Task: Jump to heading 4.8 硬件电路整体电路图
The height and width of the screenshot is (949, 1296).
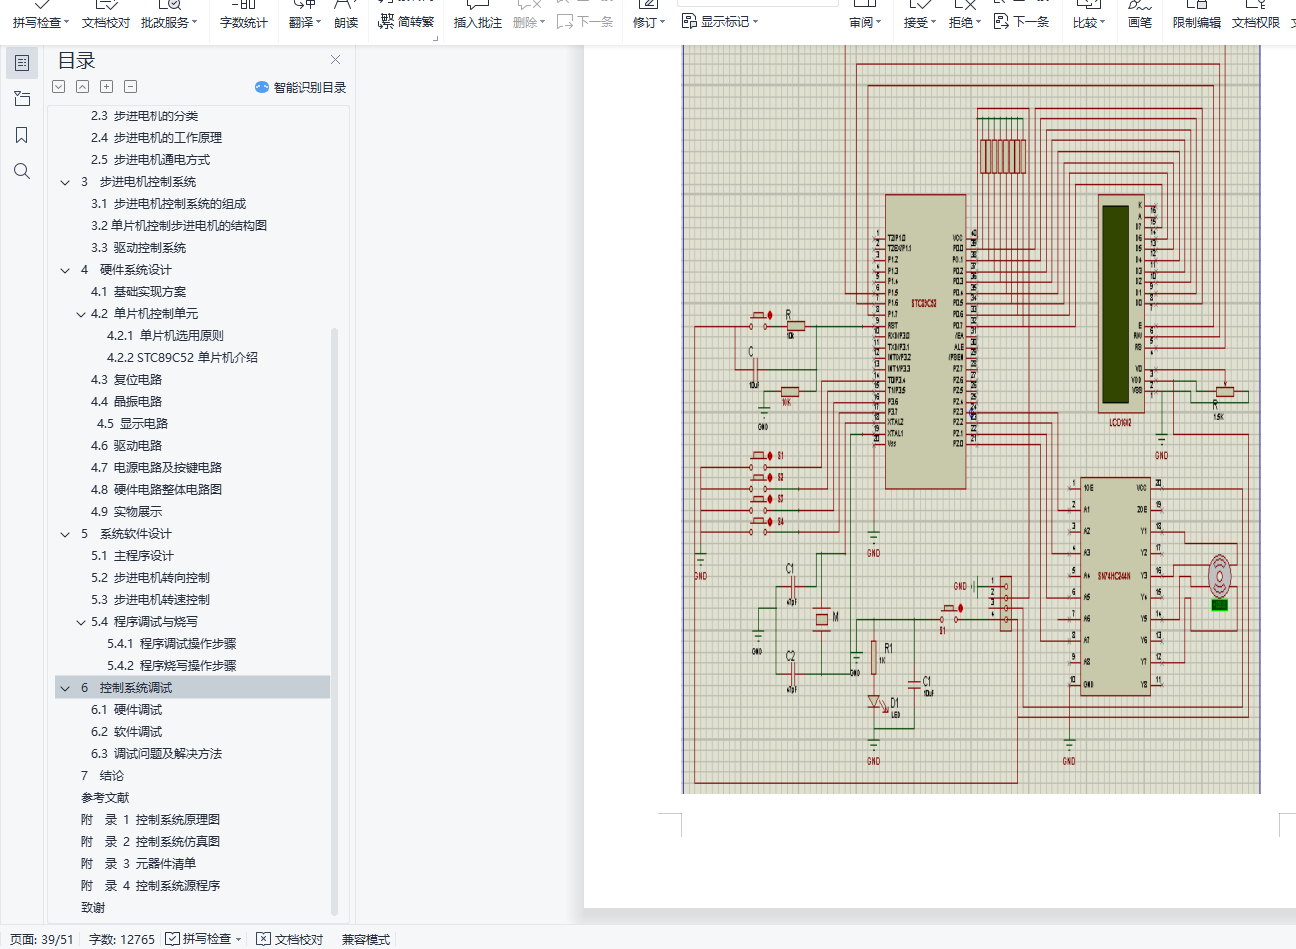Action: (x=157, y=490)
